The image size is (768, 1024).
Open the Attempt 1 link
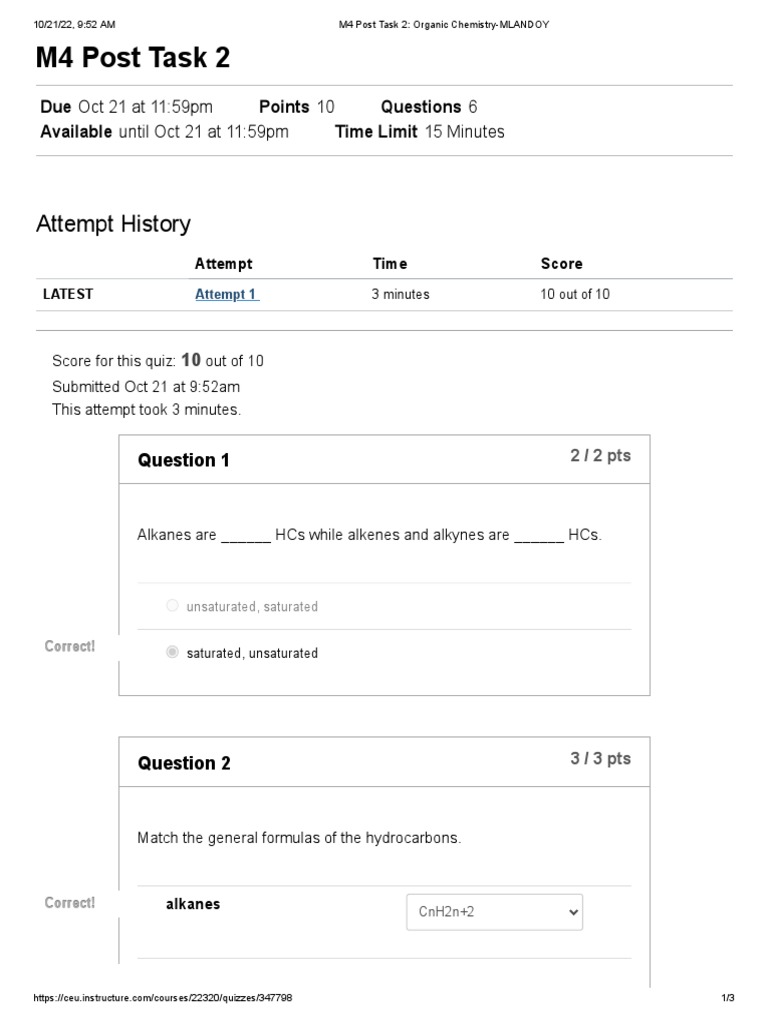226,294
